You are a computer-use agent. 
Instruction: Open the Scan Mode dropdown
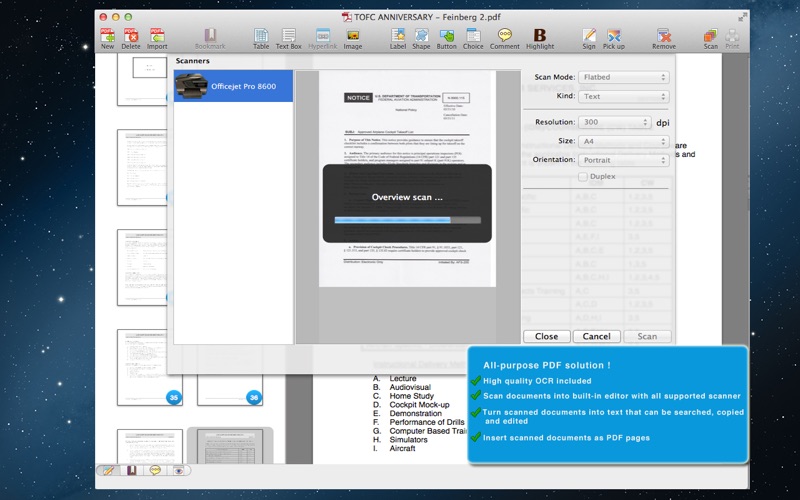click(623, 77)
